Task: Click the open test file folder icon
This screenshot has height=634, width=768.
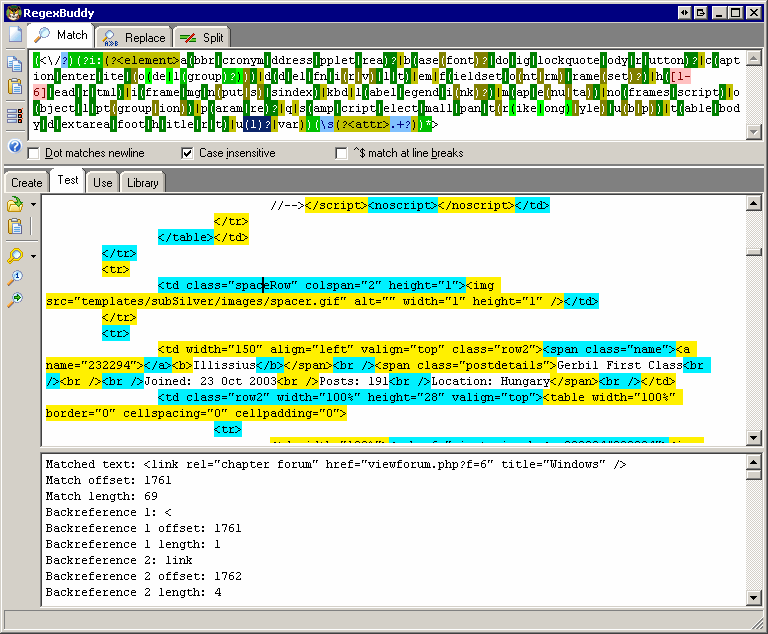Action: tap(15, 204)
